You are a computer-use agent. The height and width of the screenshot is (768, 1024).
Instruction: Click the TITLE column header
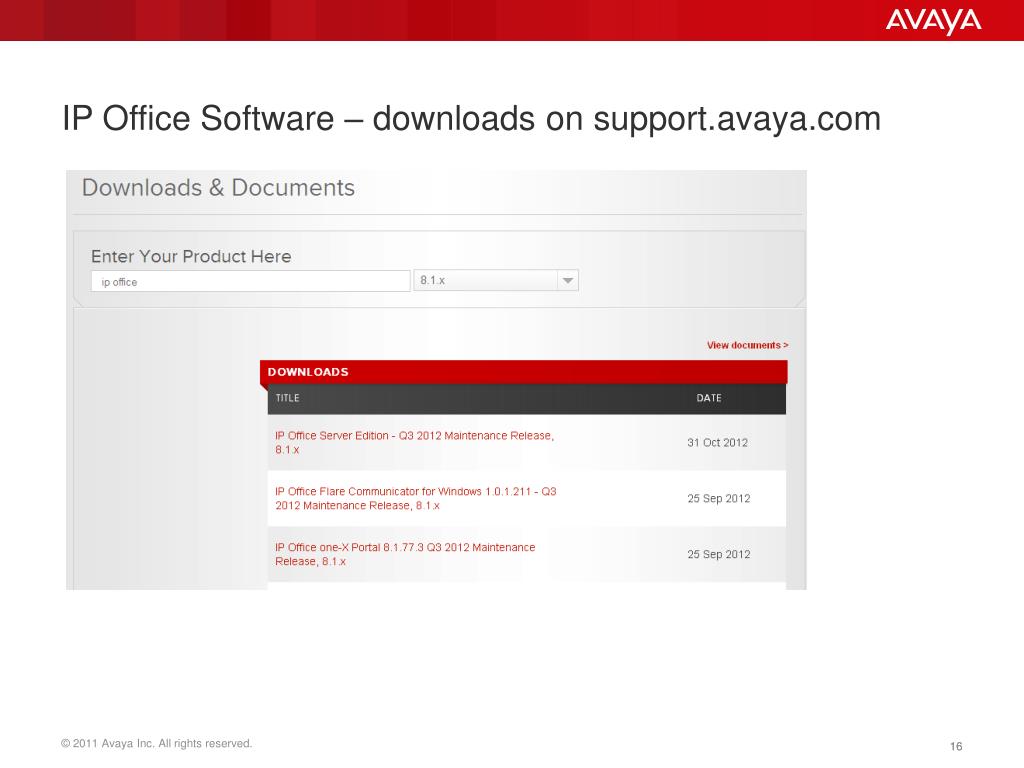[x=287, y=398]
